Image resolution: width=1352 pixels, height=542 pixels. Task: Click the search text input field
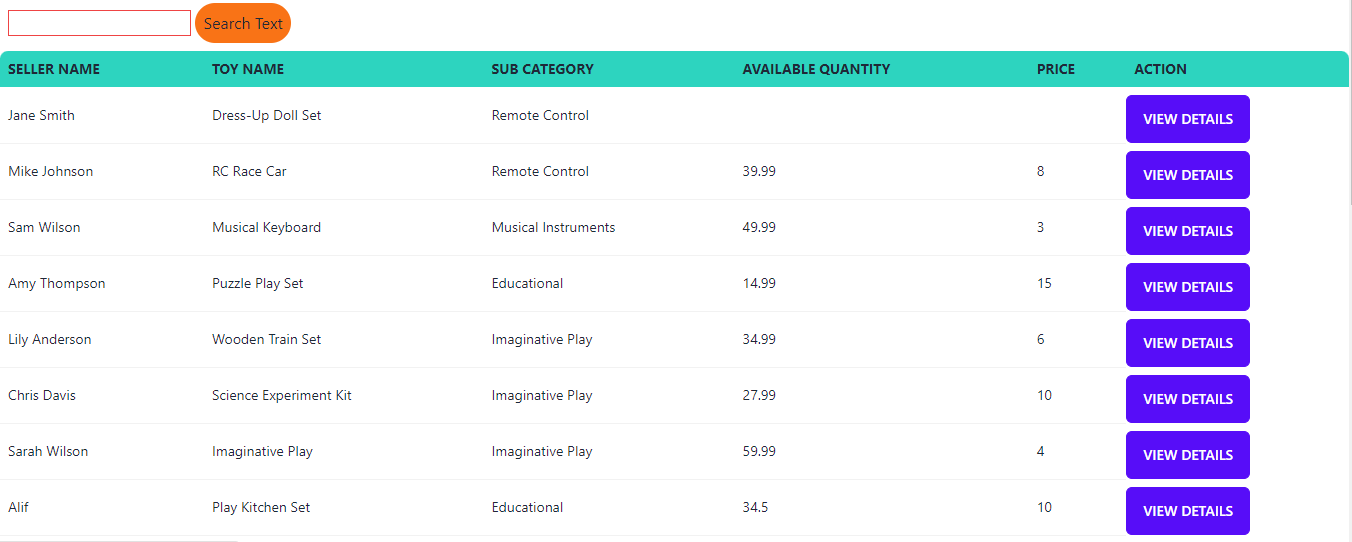coord(99,23)
